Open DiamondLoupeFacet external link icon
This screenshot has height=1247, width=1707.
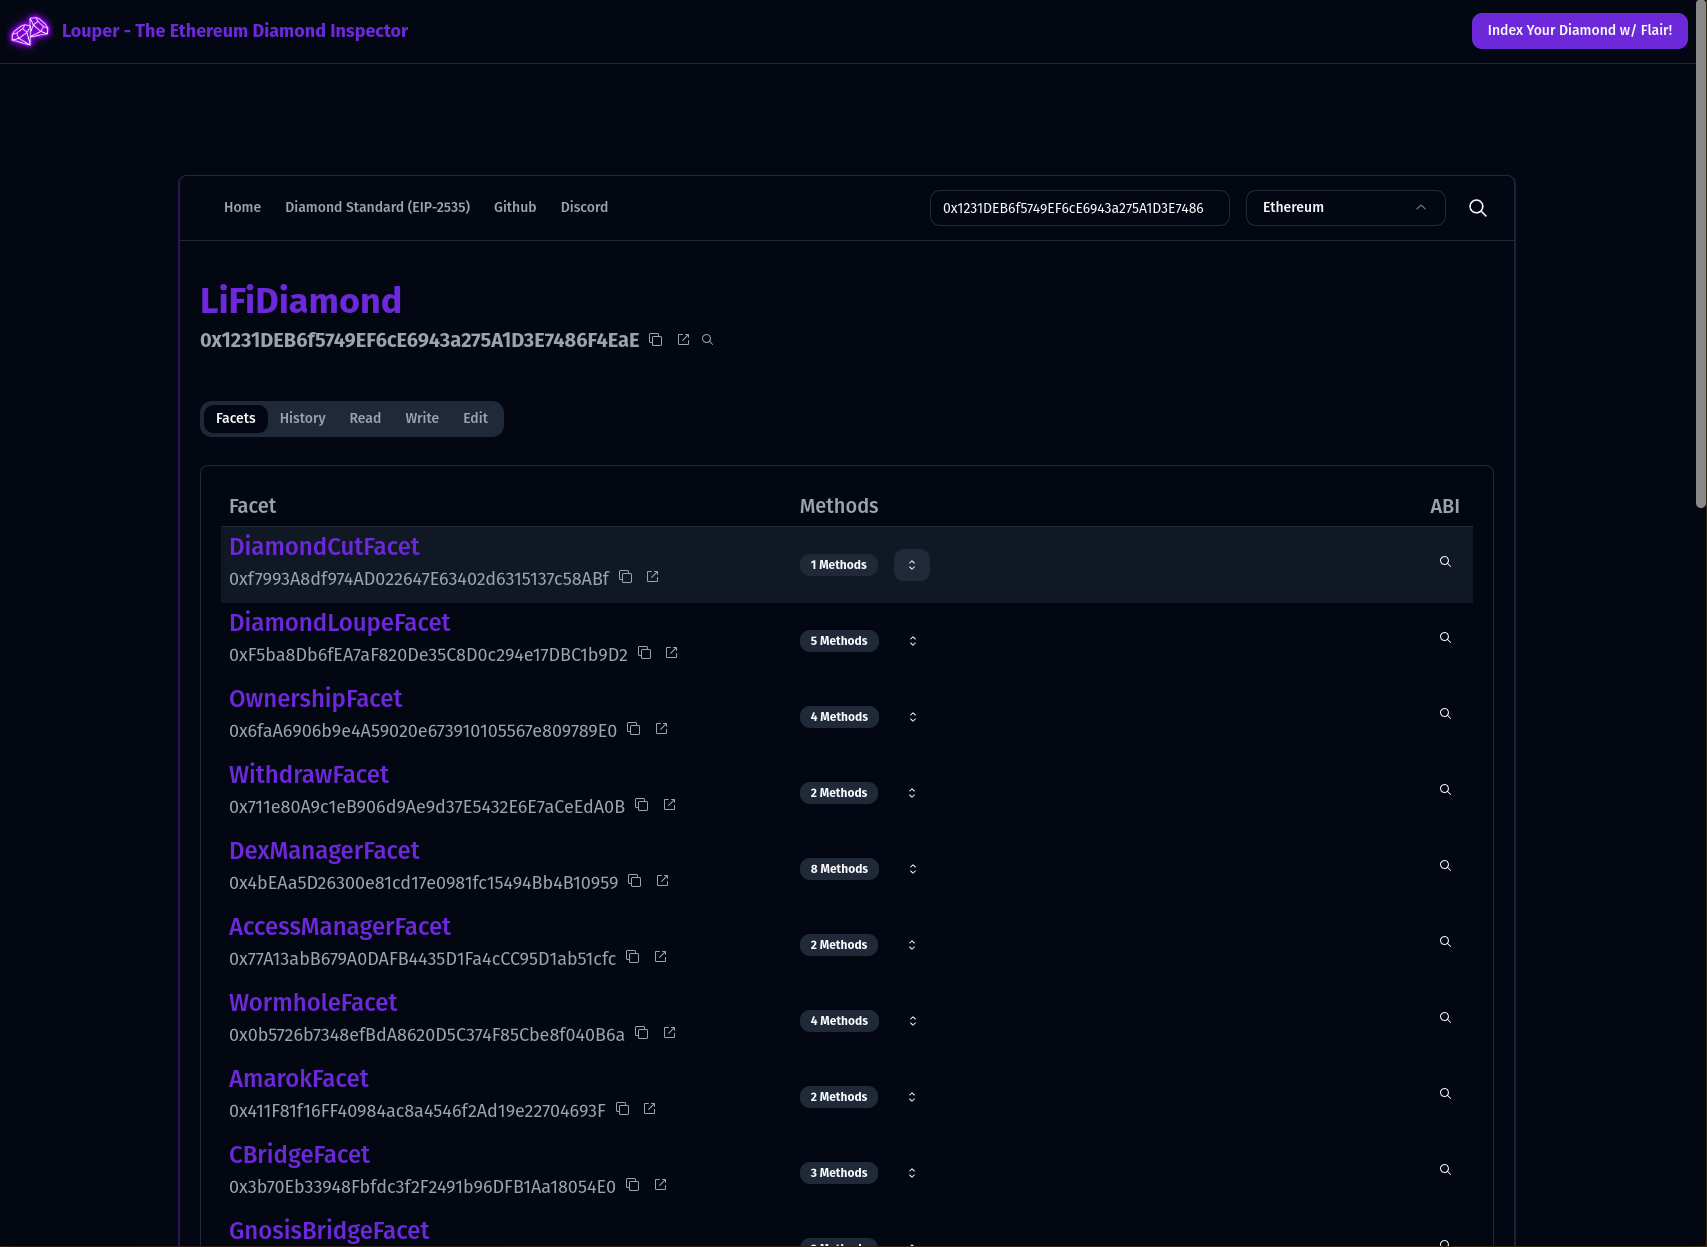point(672,653)
